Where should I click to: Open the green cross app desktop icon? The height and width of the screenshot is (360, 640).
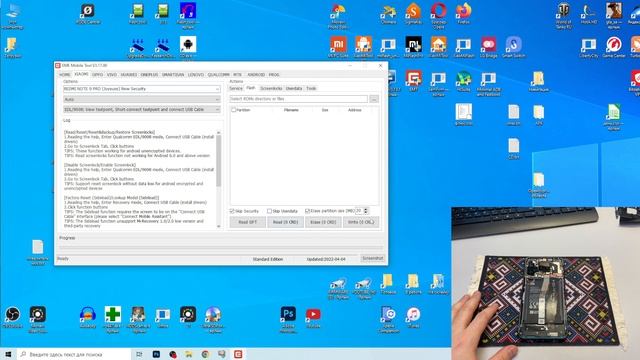pyautogui.click(x=113, y=319)
